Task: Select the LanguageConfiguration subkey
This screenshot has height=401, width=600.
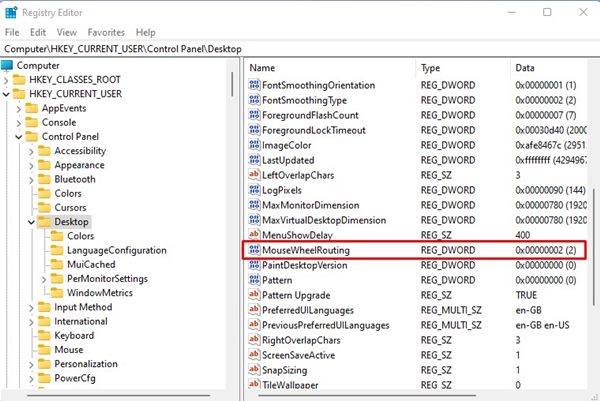Action: click(117, 251)
